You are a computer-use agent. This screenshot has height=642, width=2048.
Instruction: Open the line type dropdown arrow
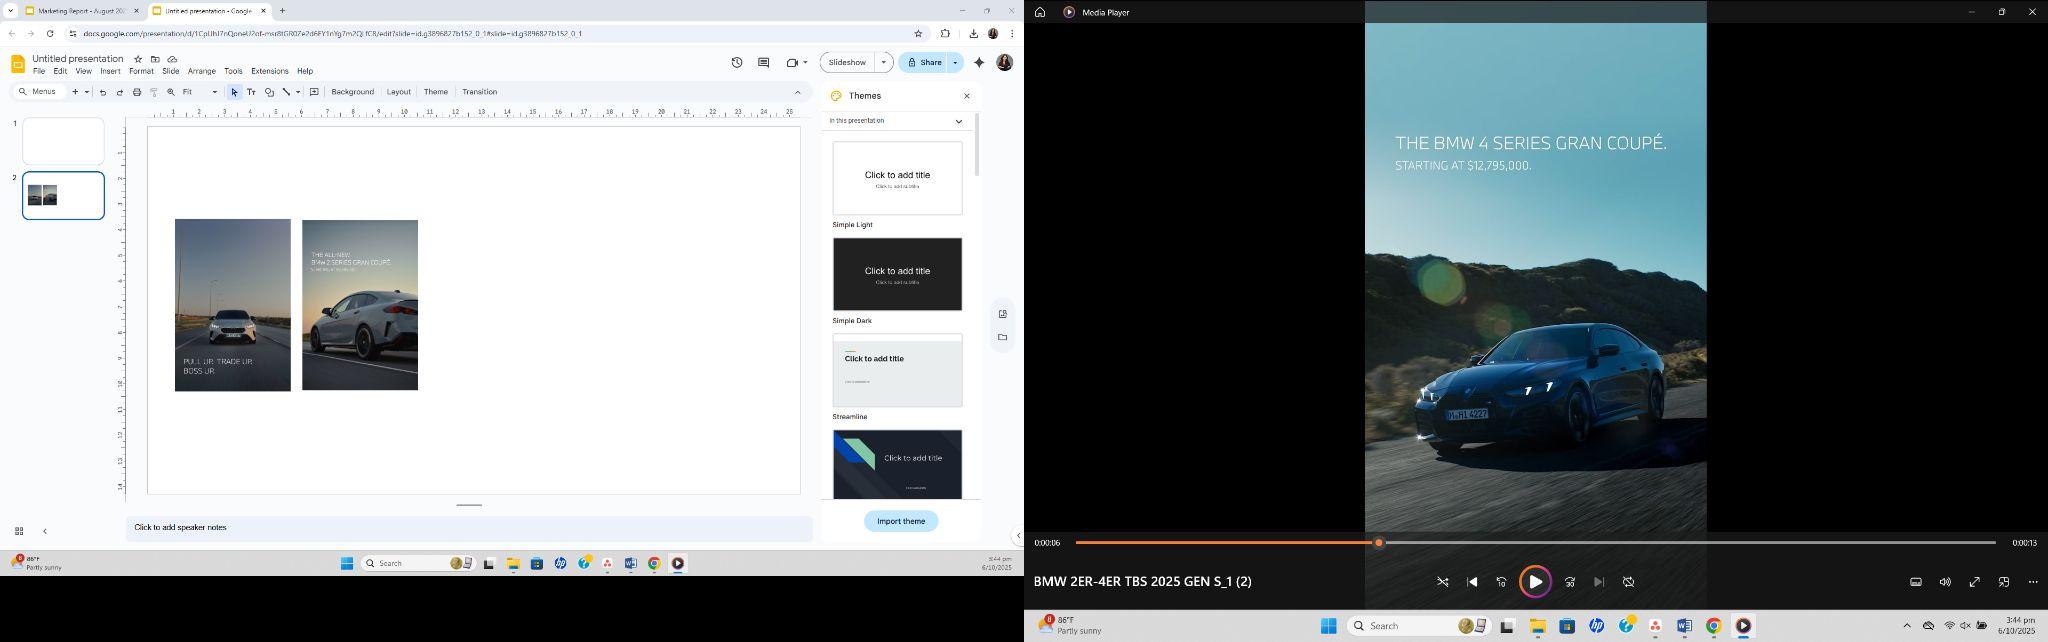tap(298, 92)
